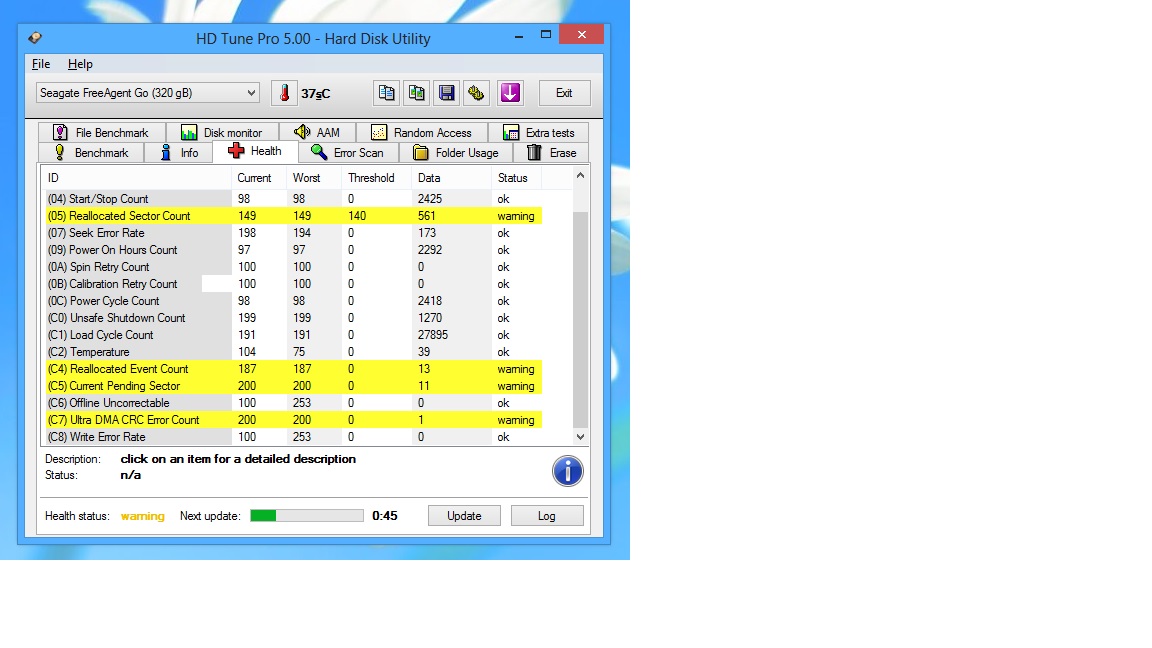Switch to the Info tab
1152x648 pixels.
(179, 153)
